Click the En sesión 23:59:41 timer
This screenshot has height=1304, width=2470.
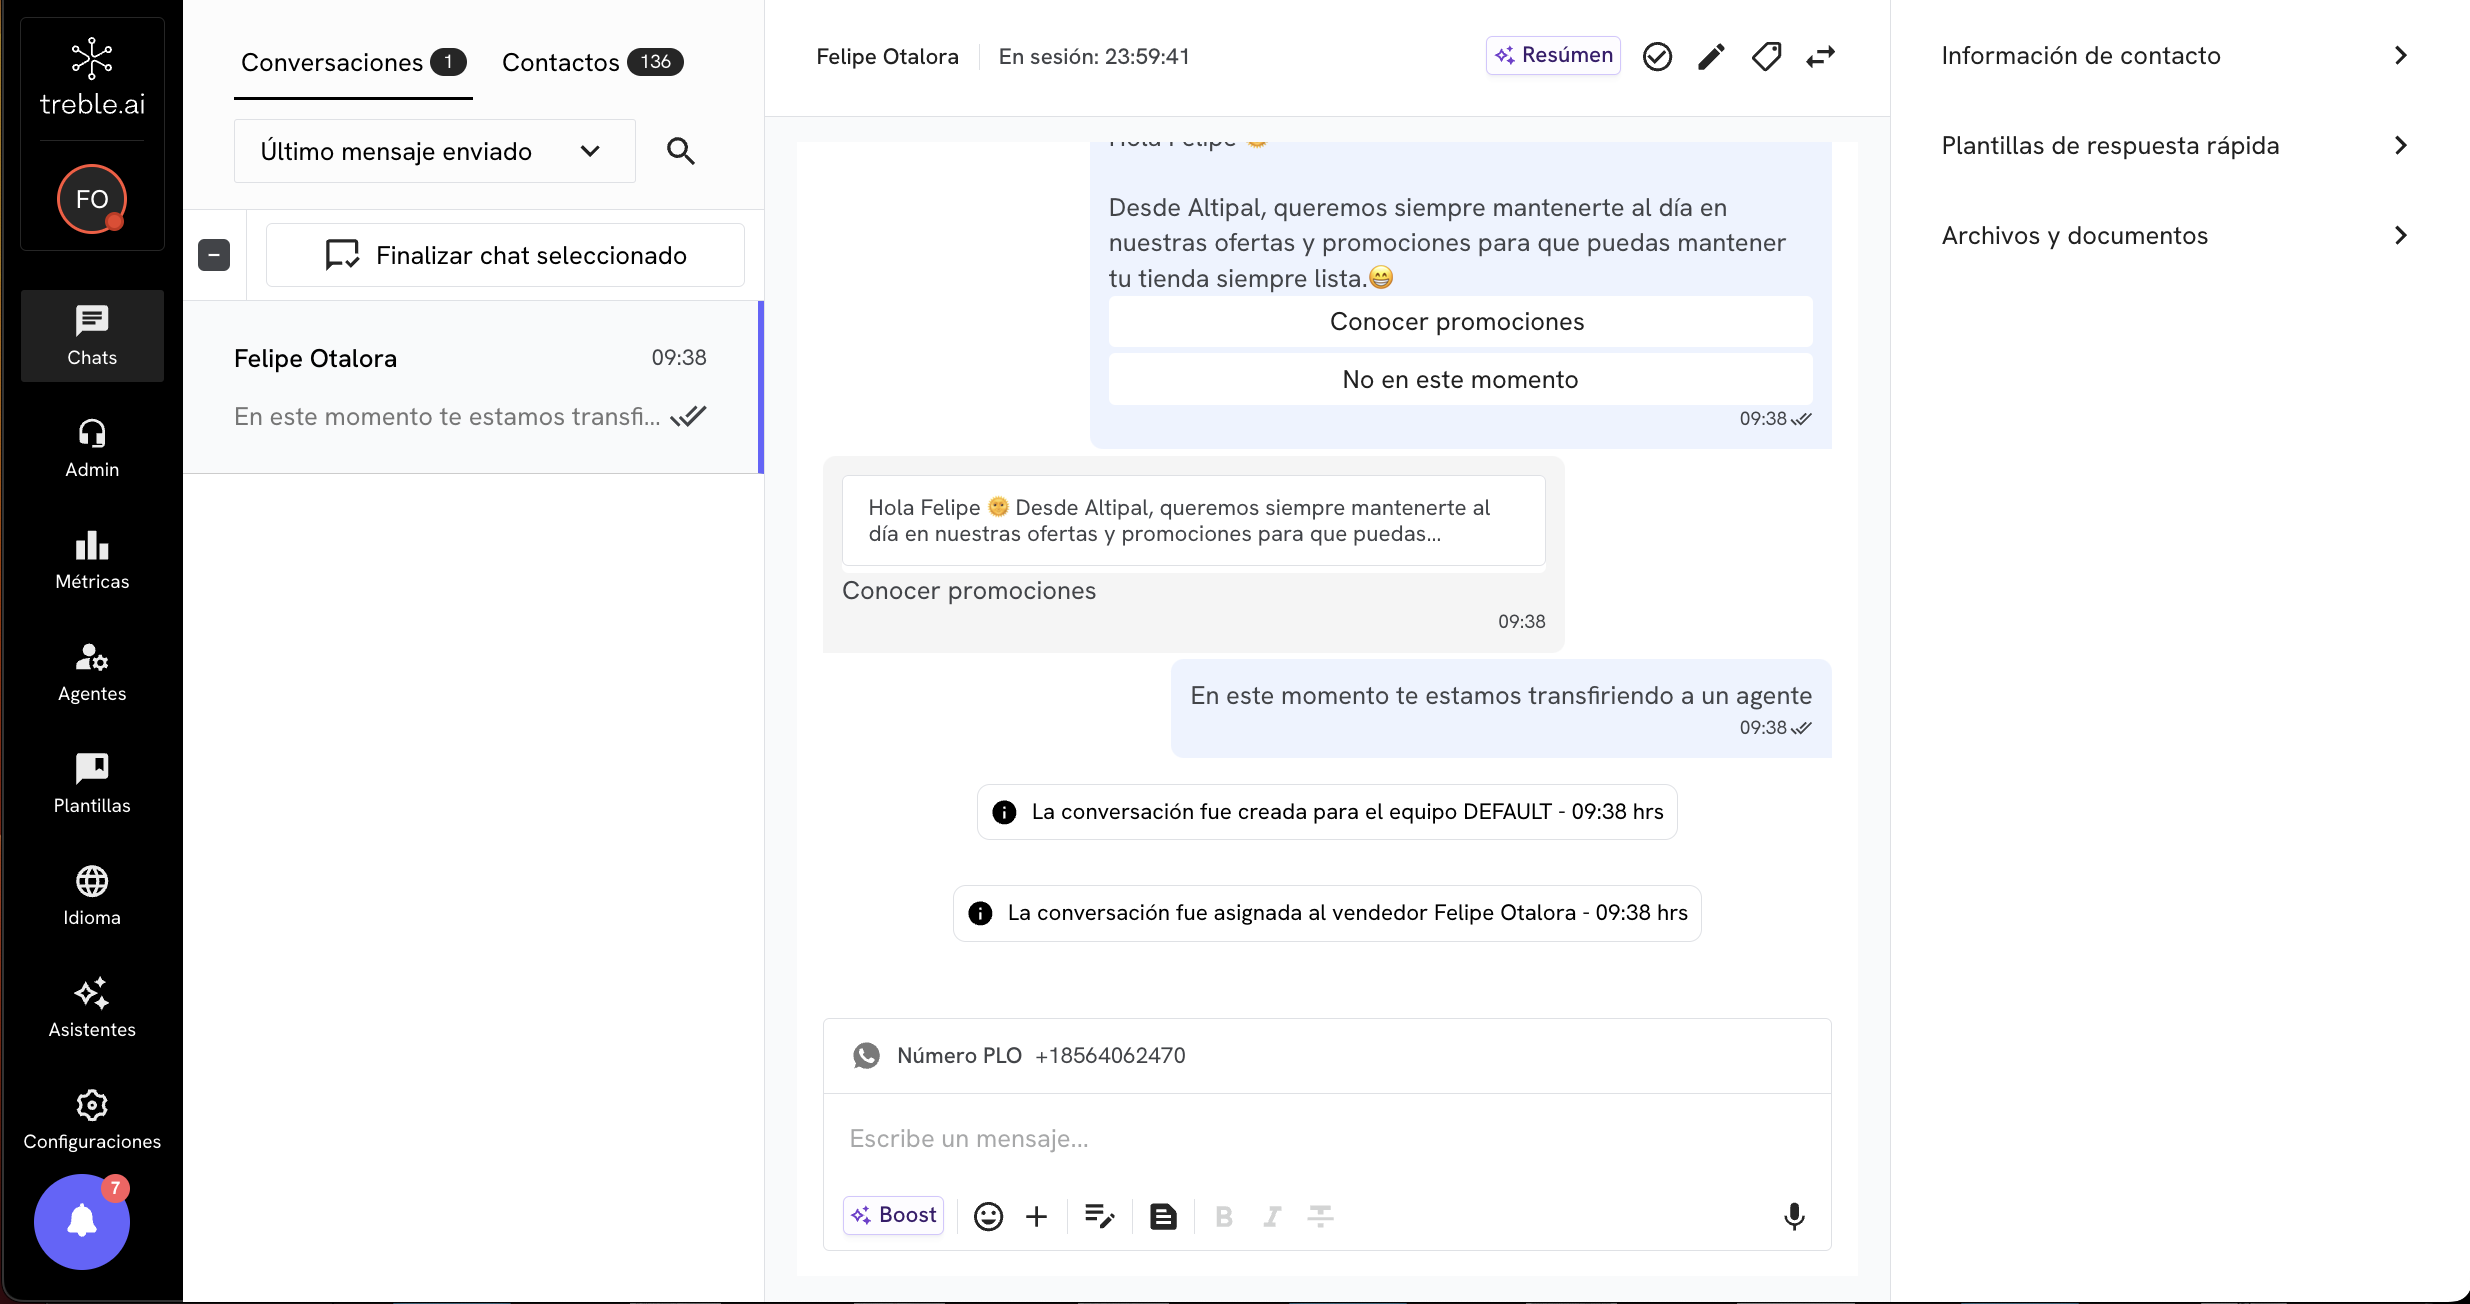point(1094,57)
